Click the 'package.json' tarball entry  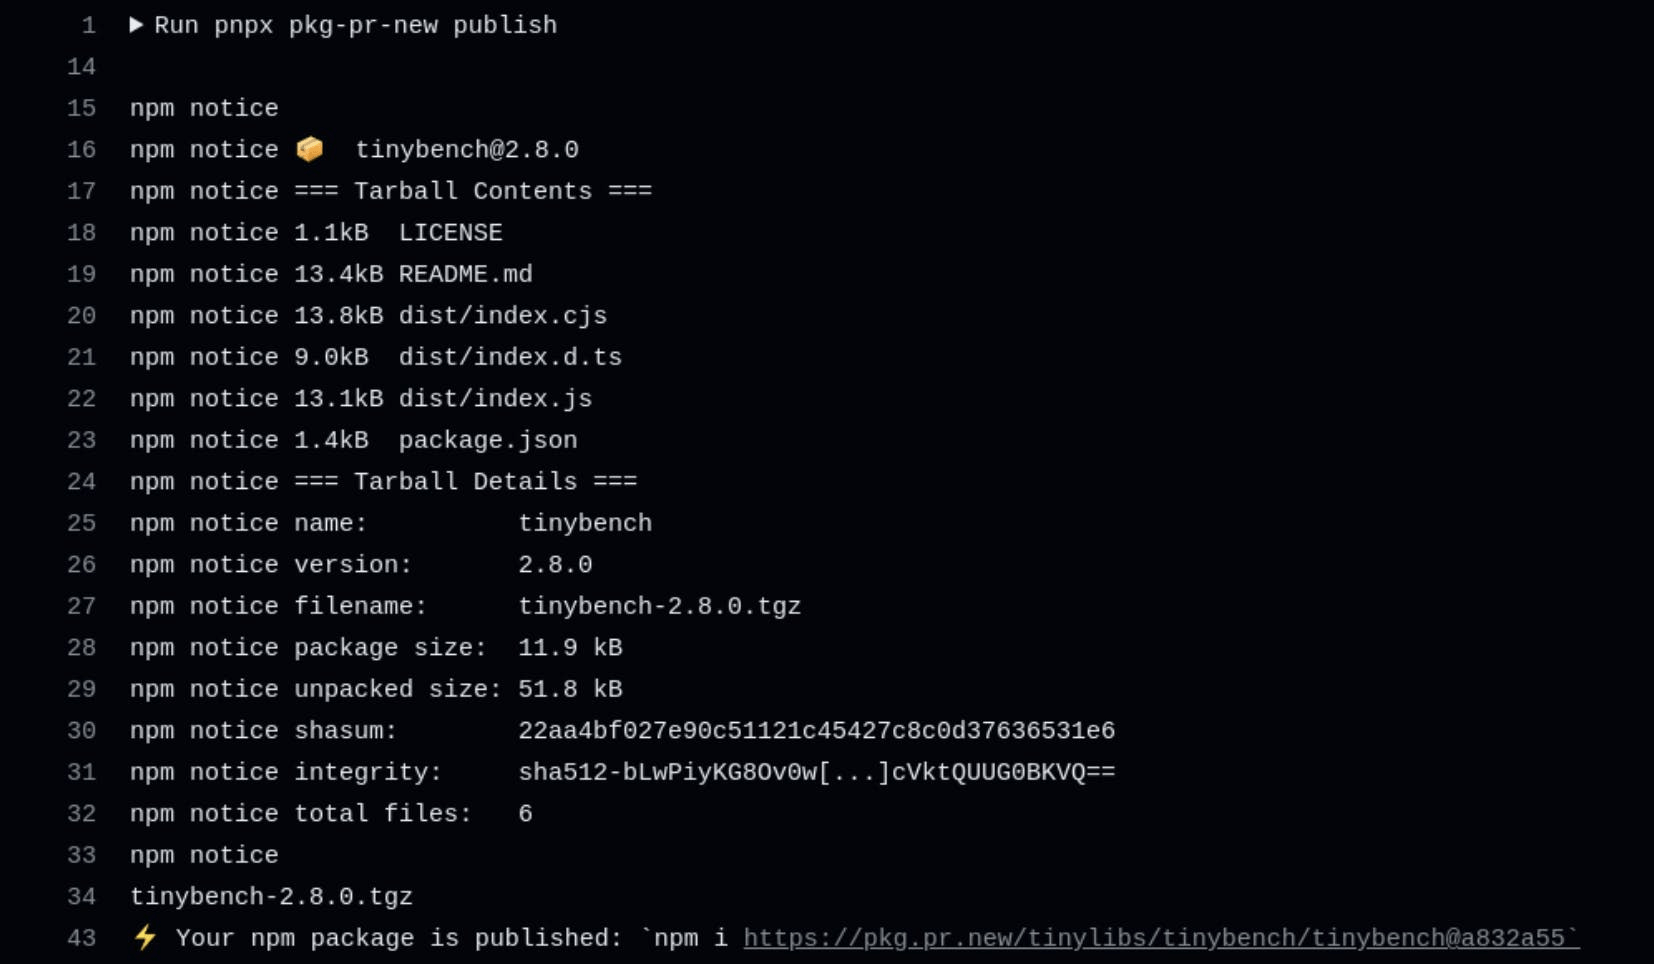pyautogui.click(x=487, y=441)
